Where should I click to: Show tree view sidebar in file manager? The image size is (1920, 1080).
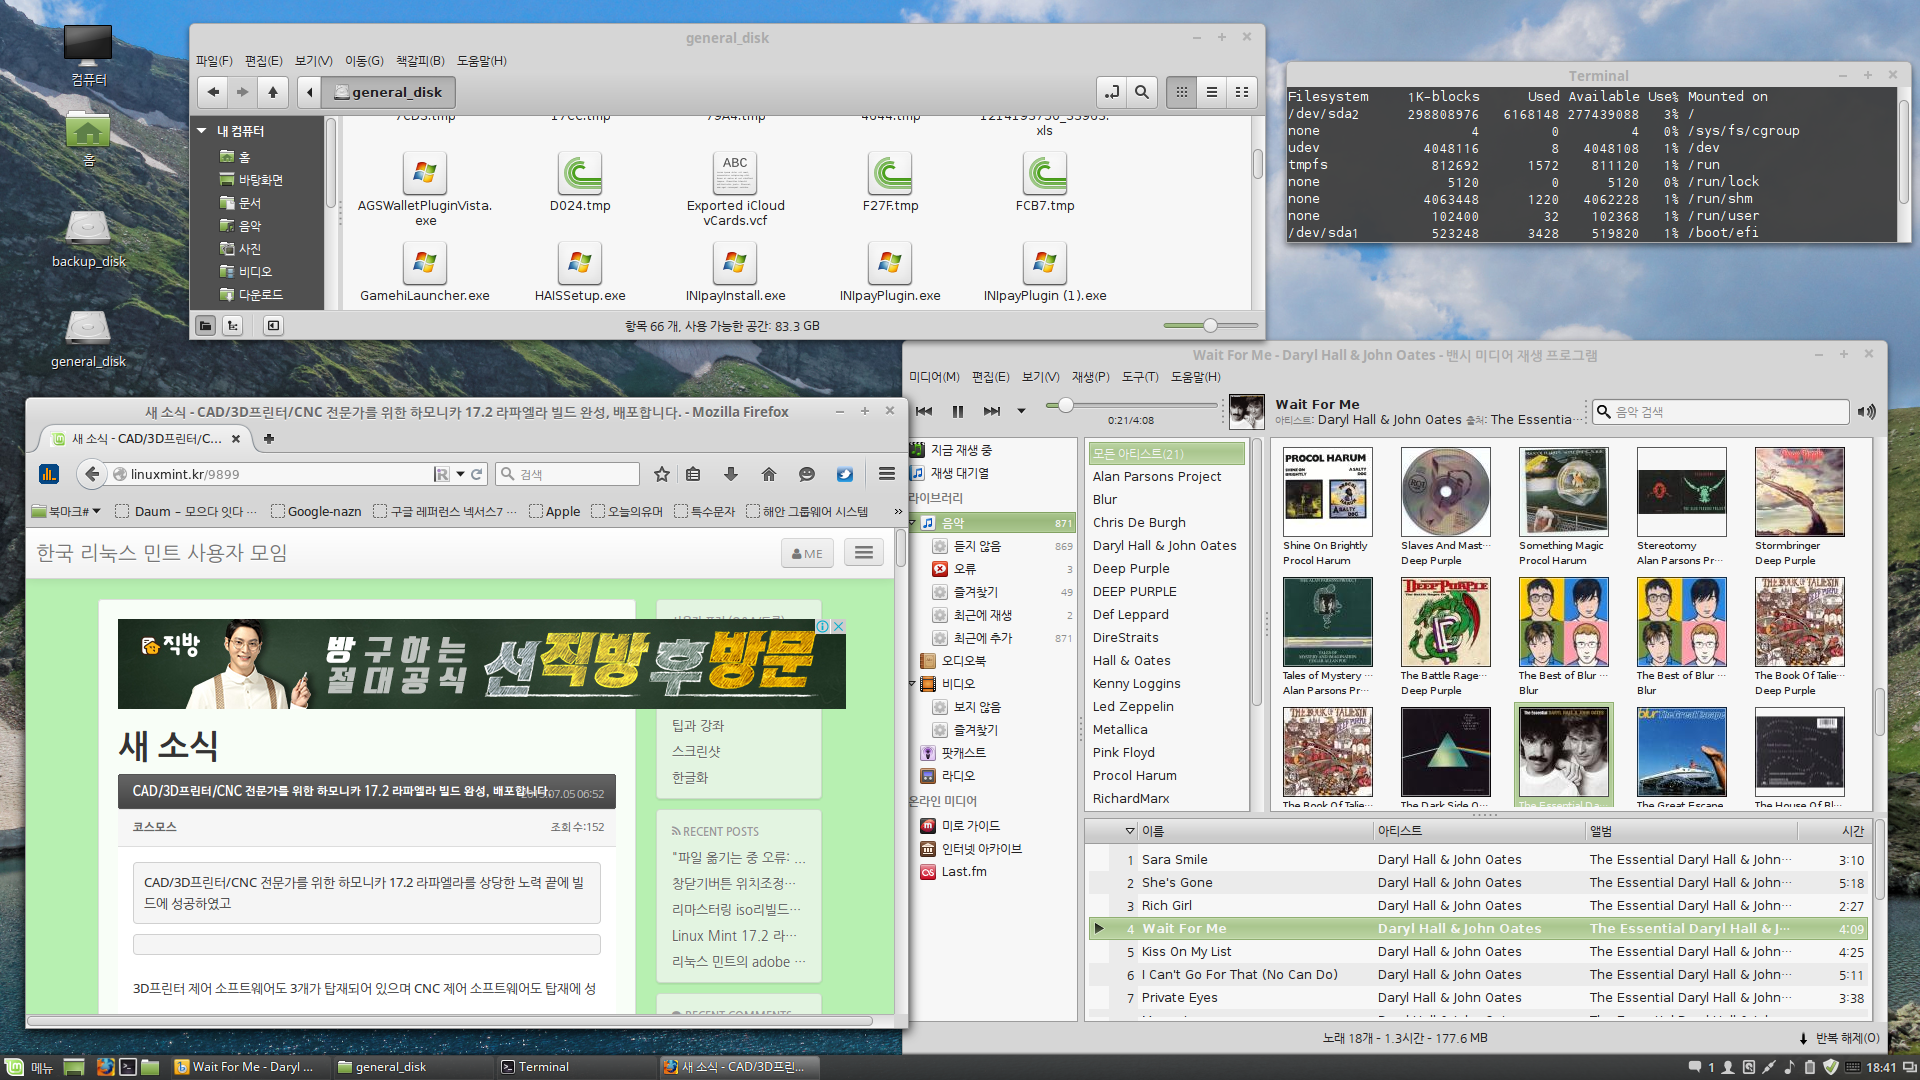[x=232, y=326]
